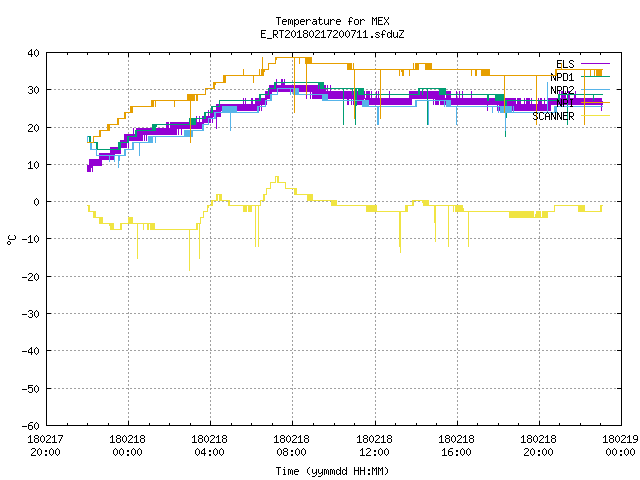Click the yellow SCANNER legend line sample

[x=595, y=116]
